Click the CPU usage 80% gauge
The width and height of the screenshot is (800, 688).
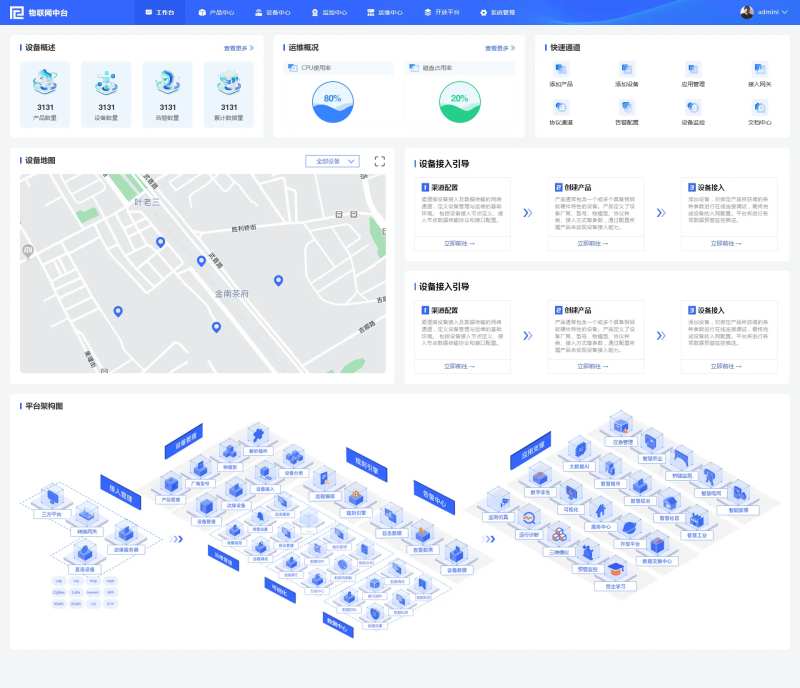[332, 99]
